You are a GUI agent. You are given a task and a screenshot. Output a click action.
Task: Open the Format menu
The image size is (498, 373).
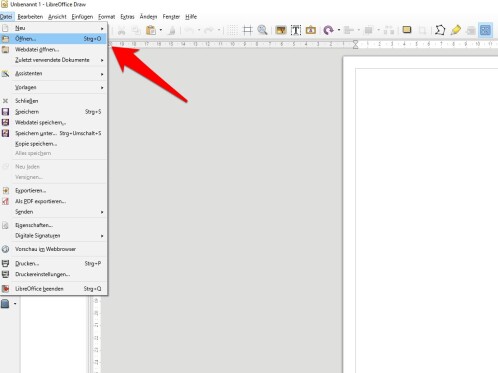[x=106, y=17]
